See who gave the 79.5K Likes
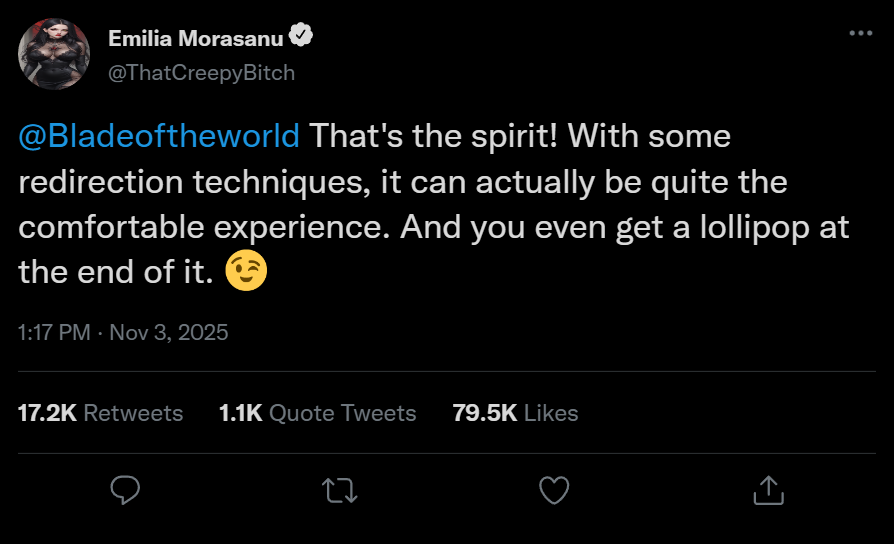 [x=515, y=413]
